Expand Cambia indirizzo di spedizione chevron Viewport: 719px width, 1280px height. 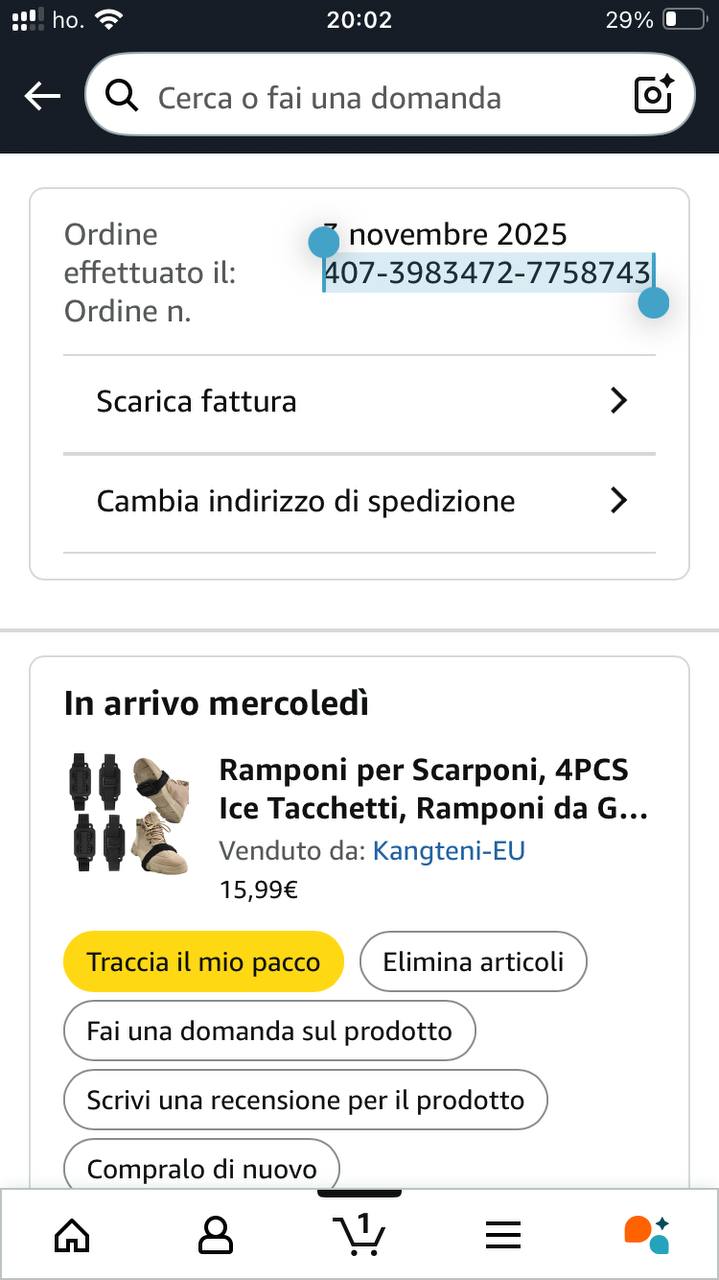619,500
